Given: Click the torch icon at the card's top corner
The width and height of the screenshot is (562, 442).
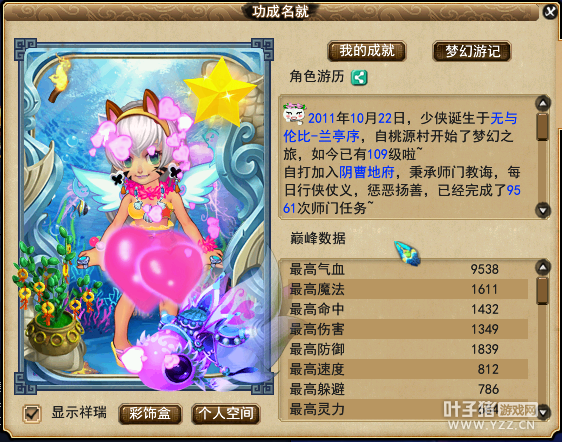Looking at the screenshot, I should tap(59, 78).
